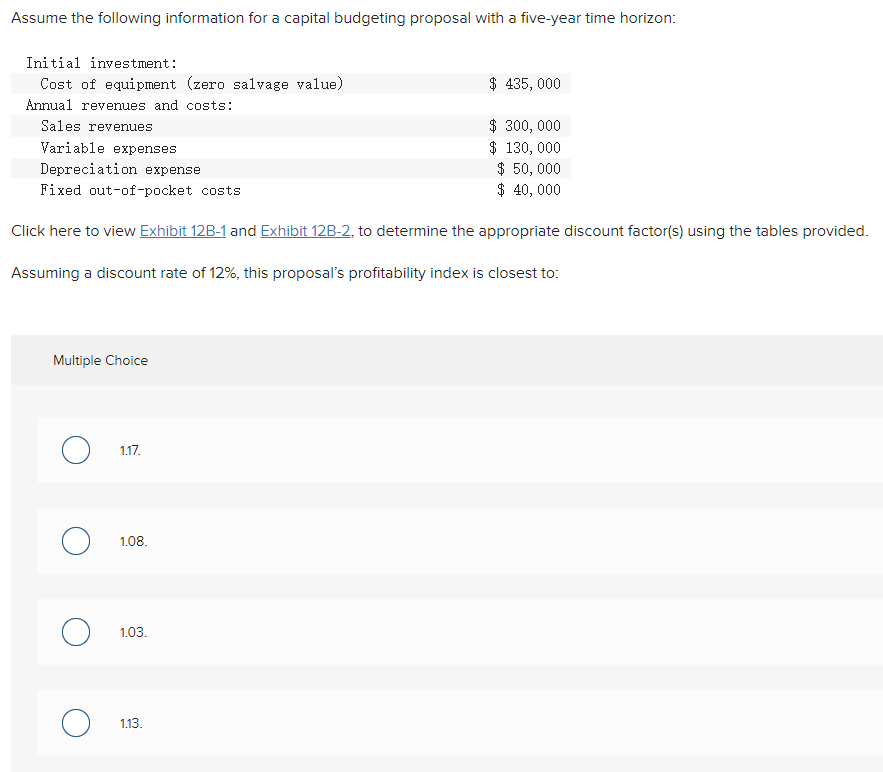883x772 pixels.
Task: Mark the 1.03 answer radio circle
Action: (x=76, y=632)
